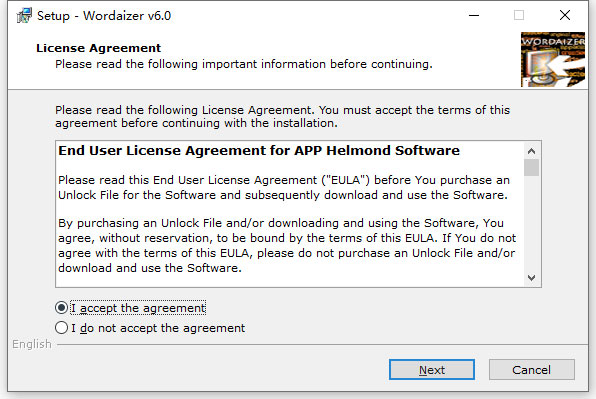This screenshot has width=596, height=399.
Task: Click the "Setup - Wordaizer v6.0" window title
Action: tap(104, 16)
